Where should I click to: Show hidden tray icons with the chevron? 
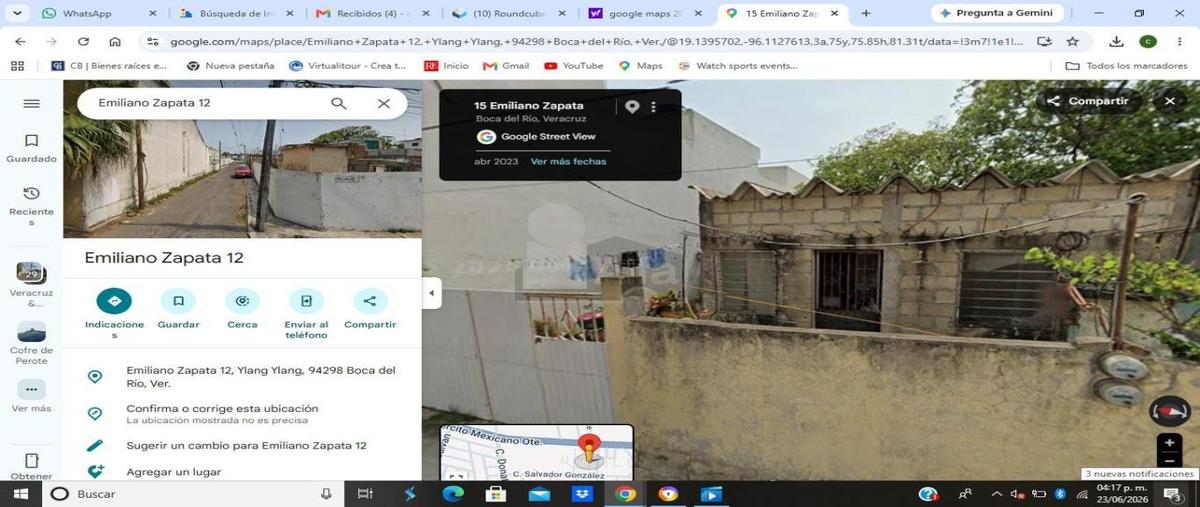pyautogui.click(x=996, y=494)
